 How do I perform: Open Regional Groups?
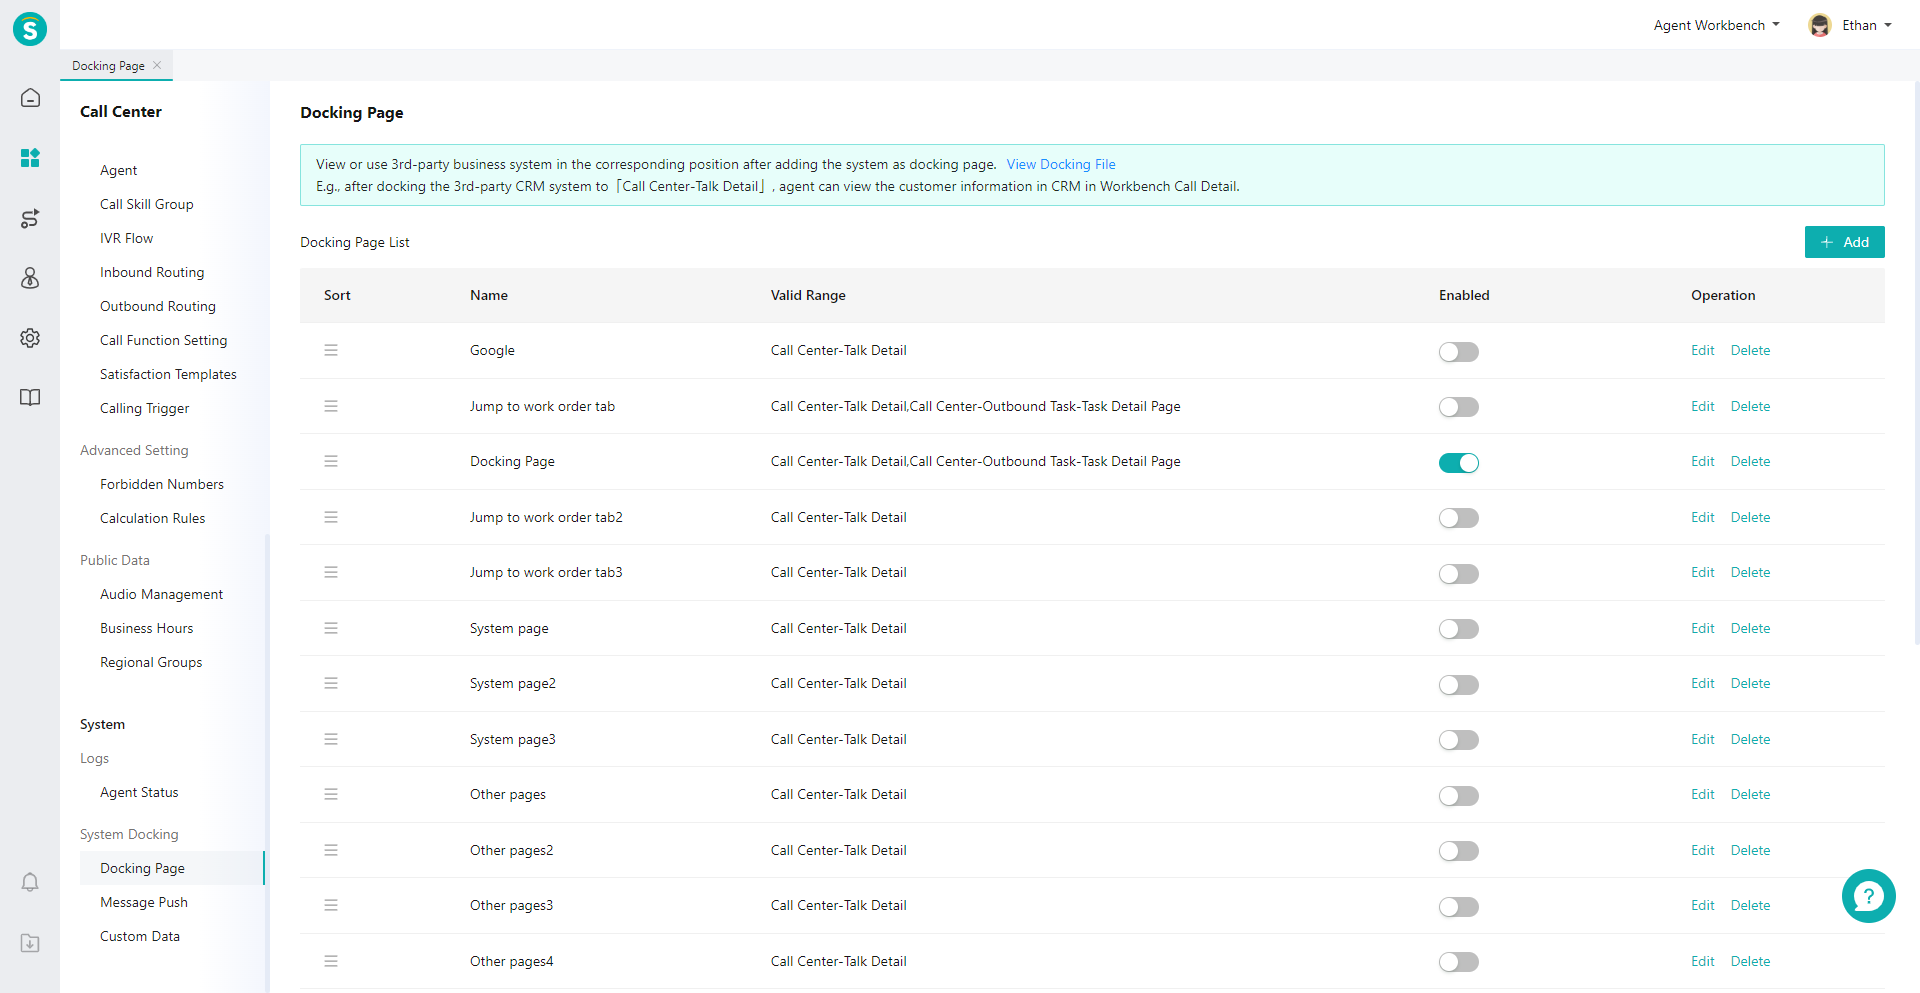(151, 662)
